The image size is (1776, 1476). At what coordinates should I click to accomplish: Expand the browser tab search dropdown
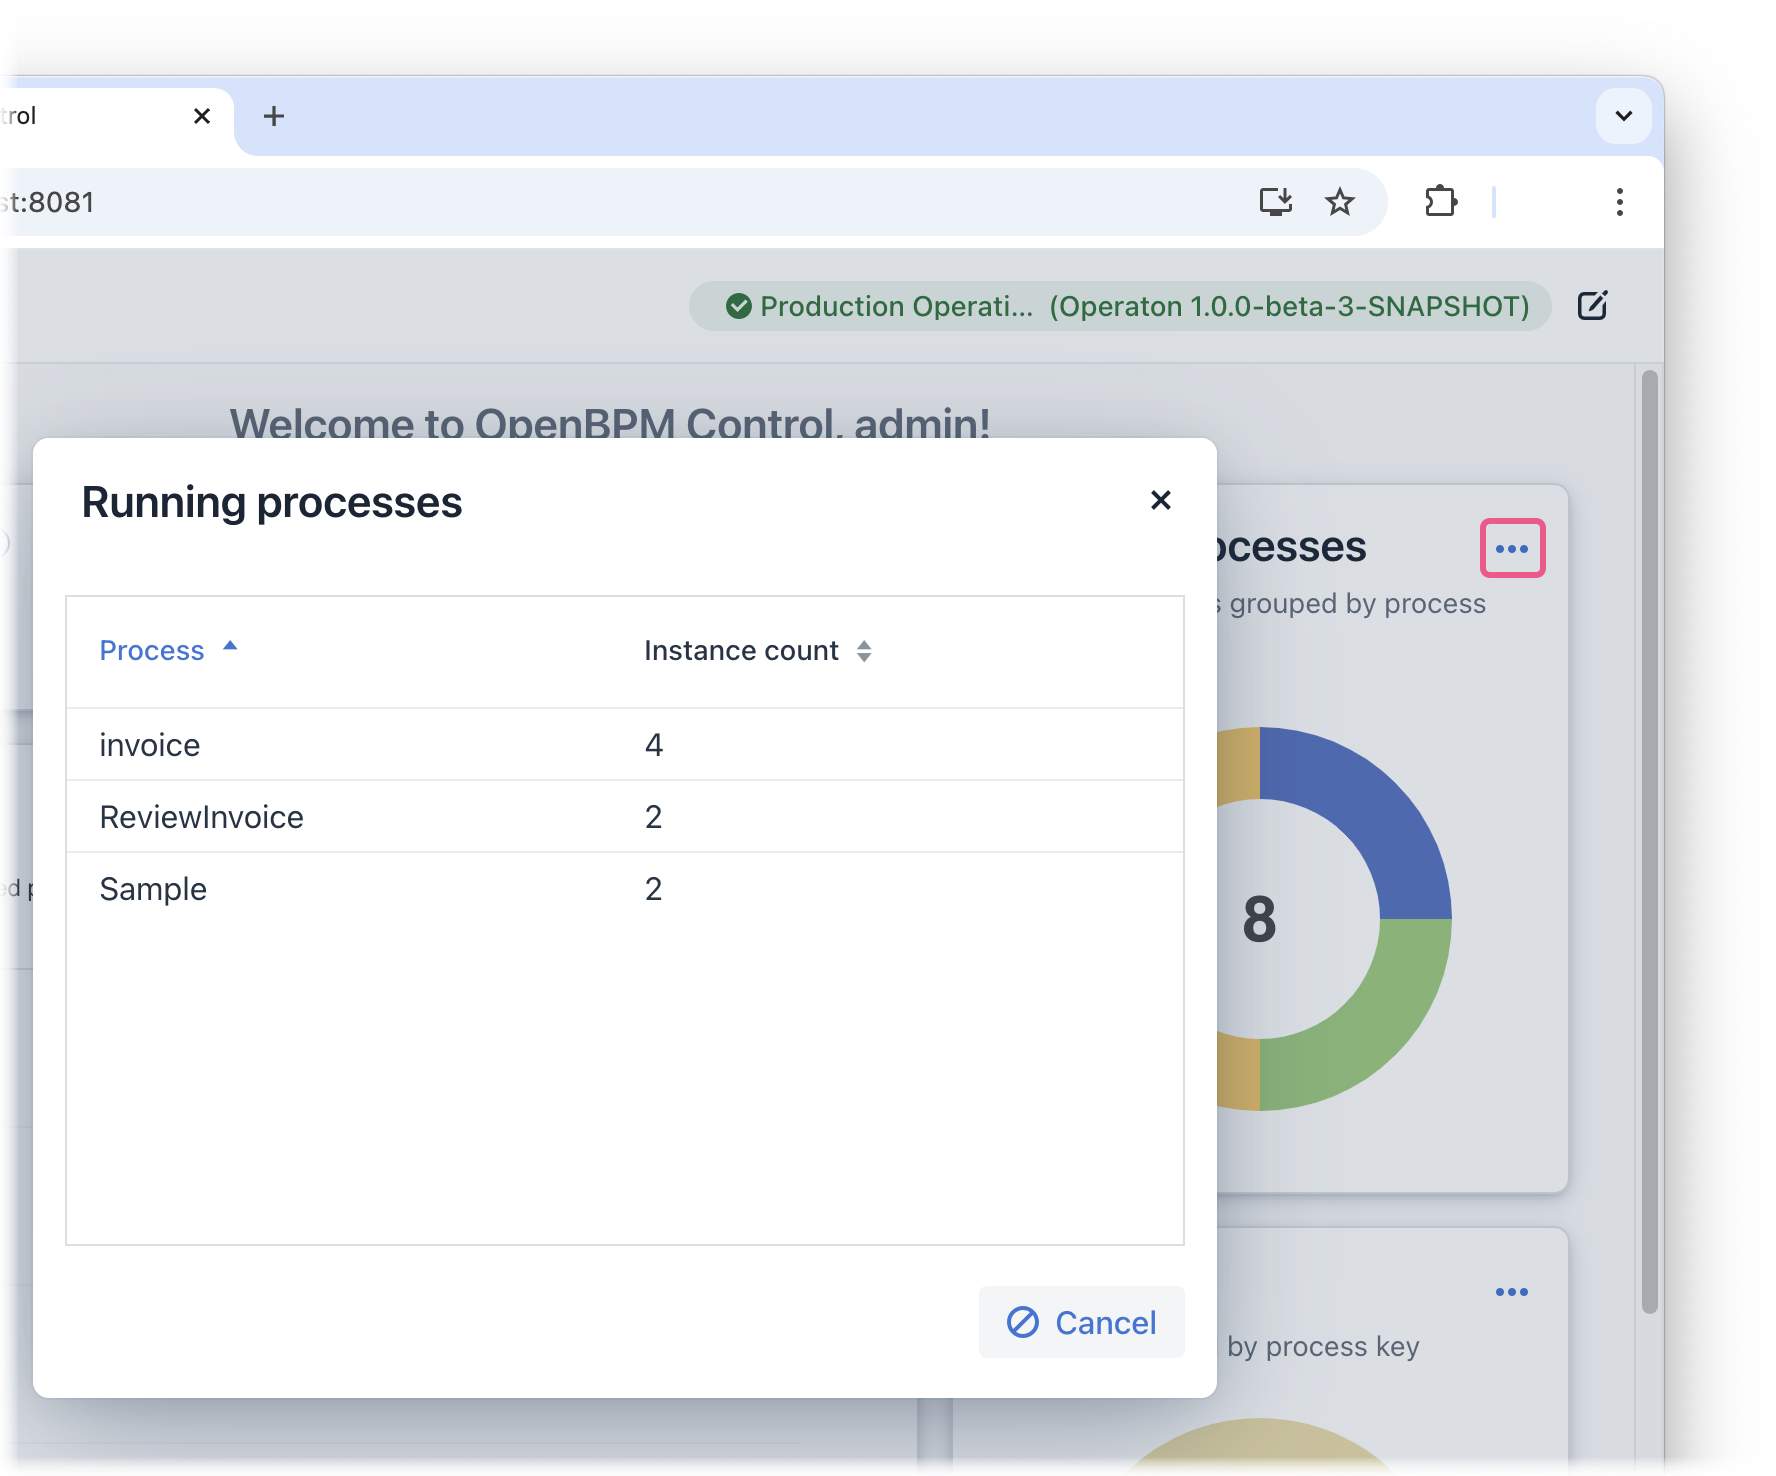pos(1623,116)
